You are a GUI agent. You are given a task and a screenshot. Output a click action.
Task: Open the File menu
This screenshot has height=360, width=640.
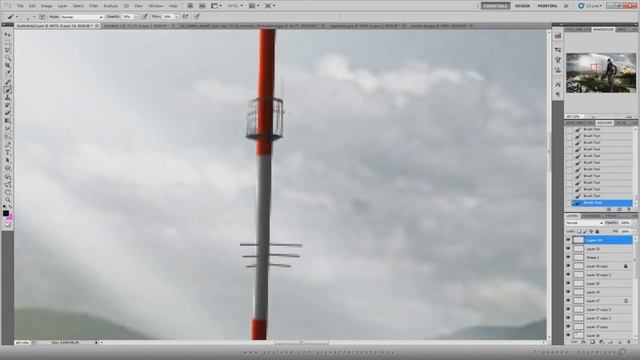point(20,6)
